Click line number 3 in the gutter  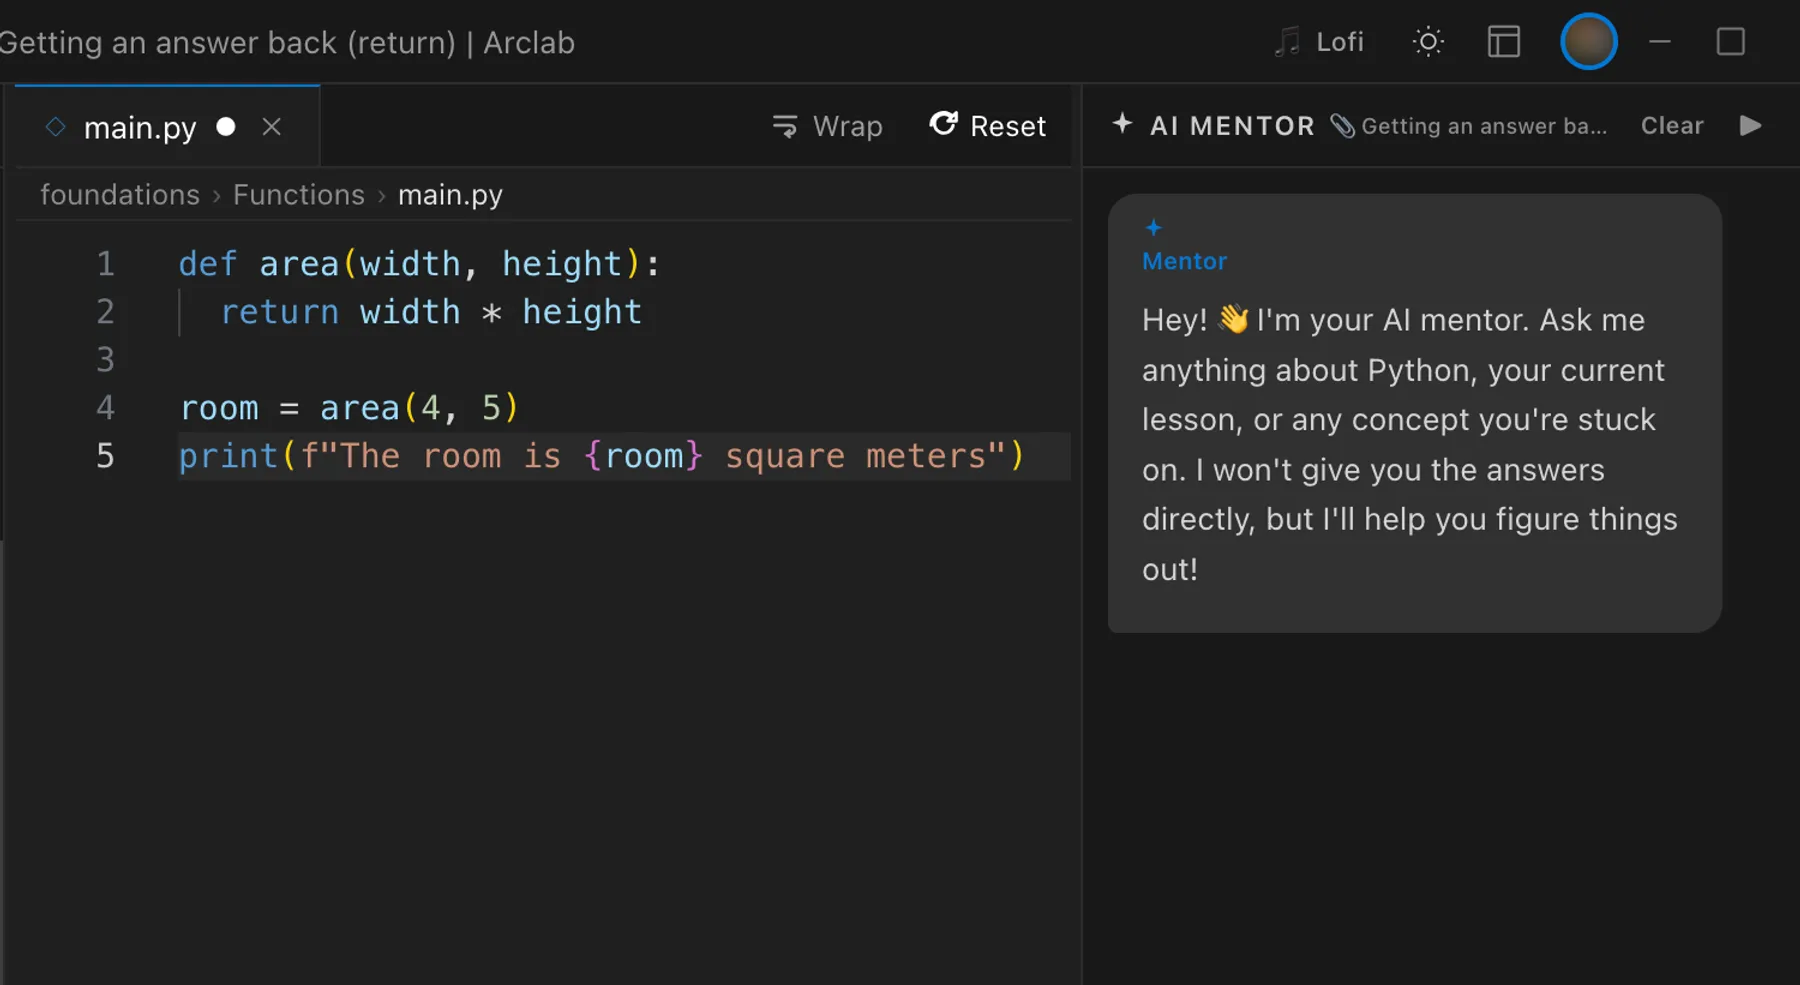(105, 360)
